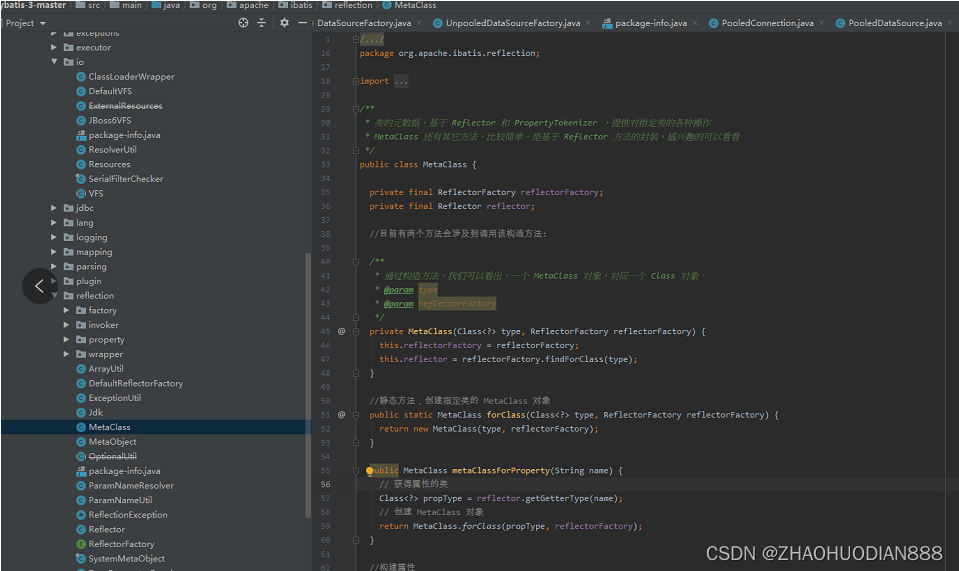Expand the folded header comment on line 1
959x571 pixels.
tap(355, 39)
